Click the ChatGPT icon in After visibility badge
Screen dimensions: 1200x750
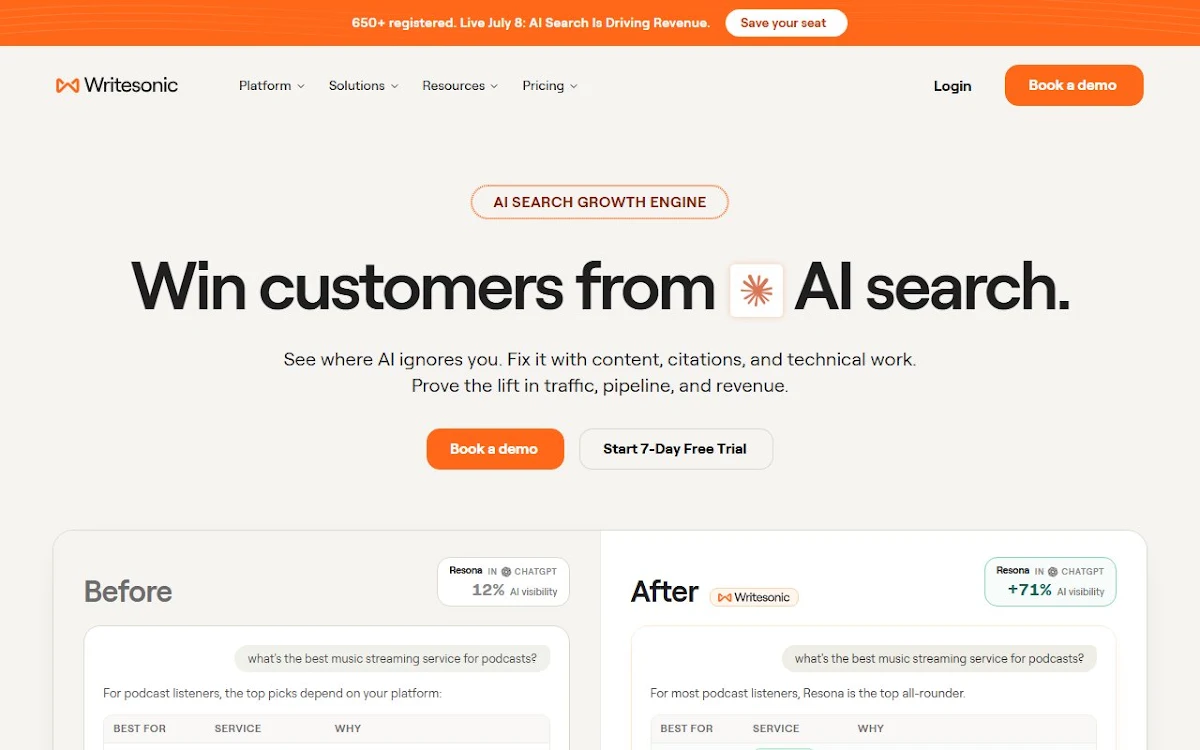(1053, 572)
